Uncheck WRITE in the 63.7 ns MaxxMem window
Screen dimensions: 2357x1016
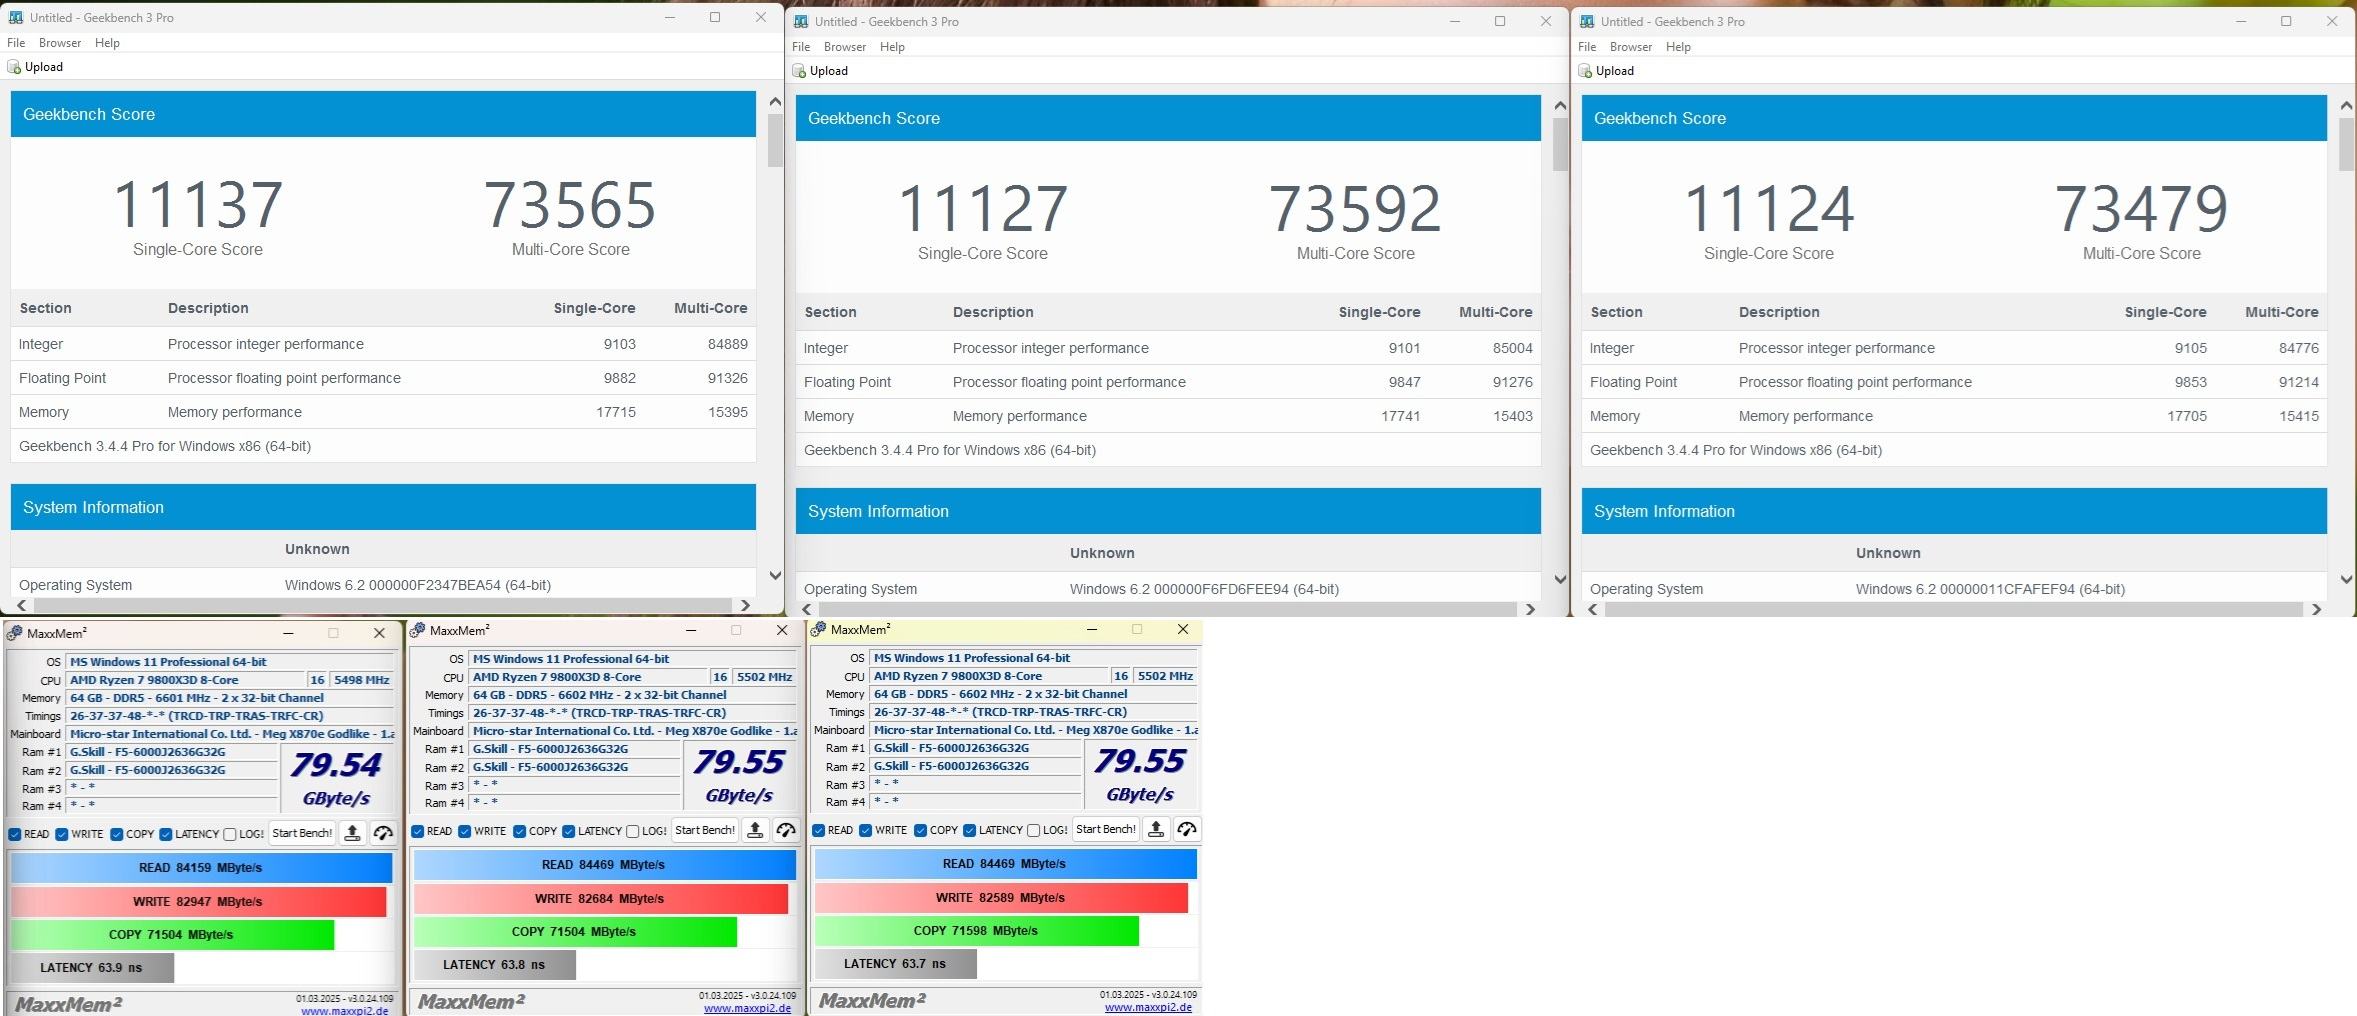click(x=866, y=830)
